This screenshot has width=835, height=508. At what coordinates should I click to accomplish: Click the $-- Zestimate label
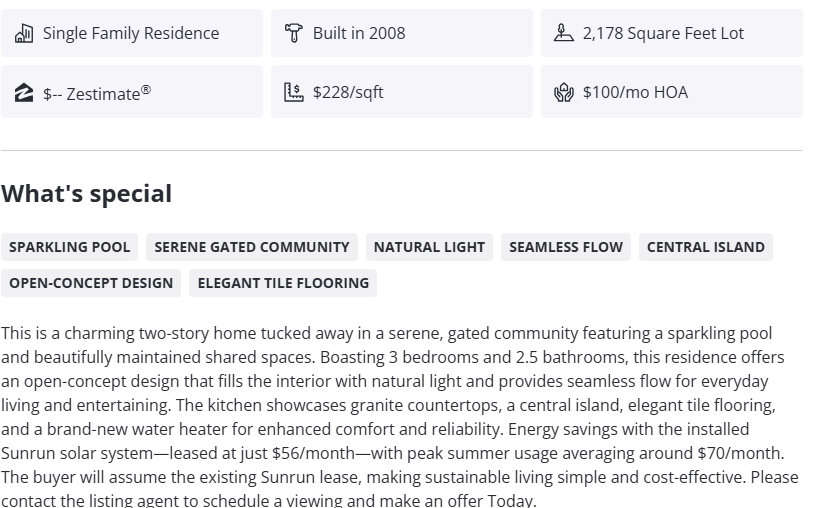[97, 93]
